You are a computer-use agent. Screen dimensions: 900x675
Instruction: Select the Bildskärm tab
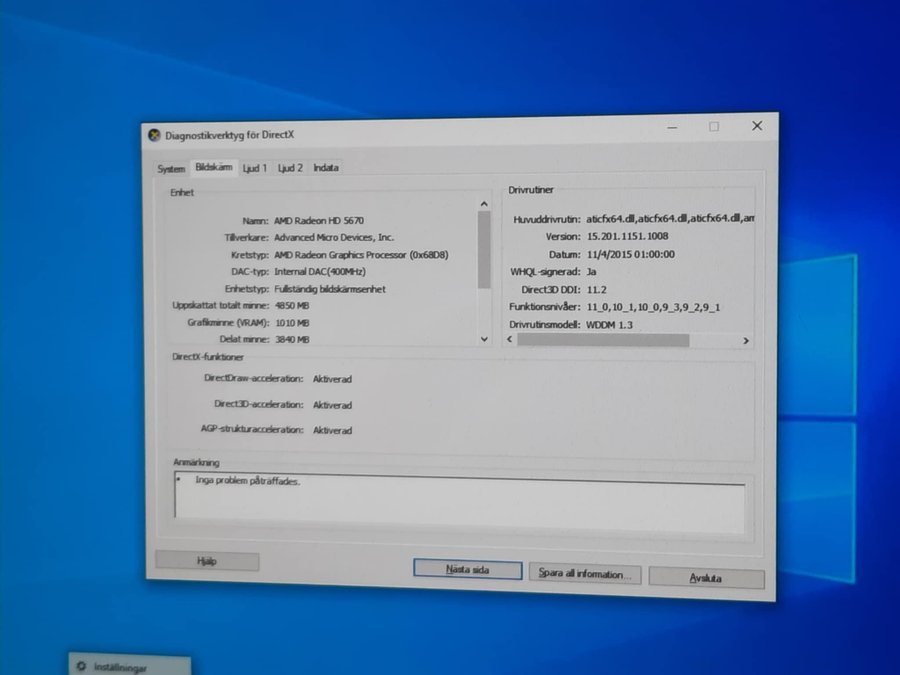click(214, 167)
